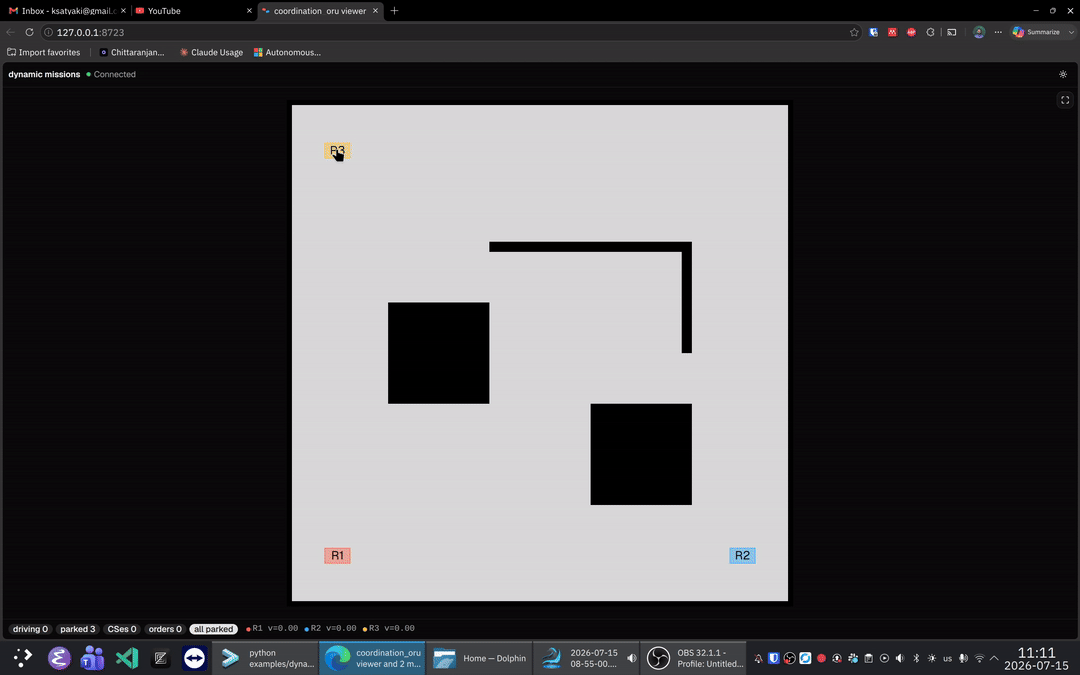
Task: Click the fullscreen expand icon in viewer
Action: click(1065, 101)
